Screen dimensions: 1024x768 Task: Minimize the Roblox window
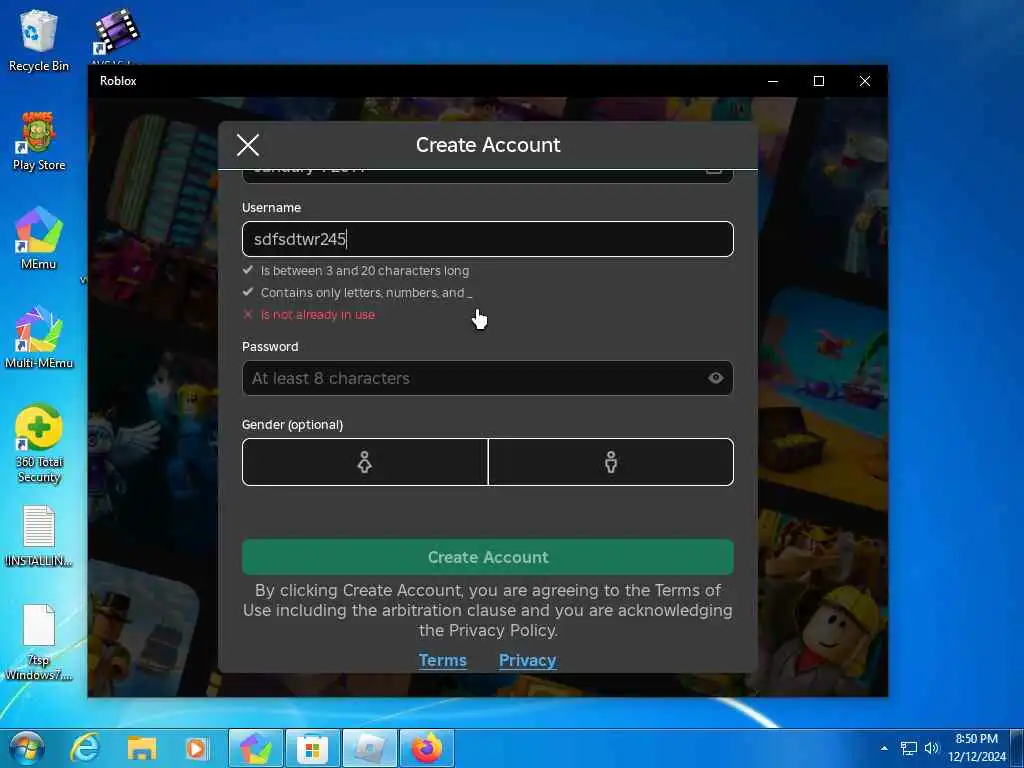pos(773,81)
